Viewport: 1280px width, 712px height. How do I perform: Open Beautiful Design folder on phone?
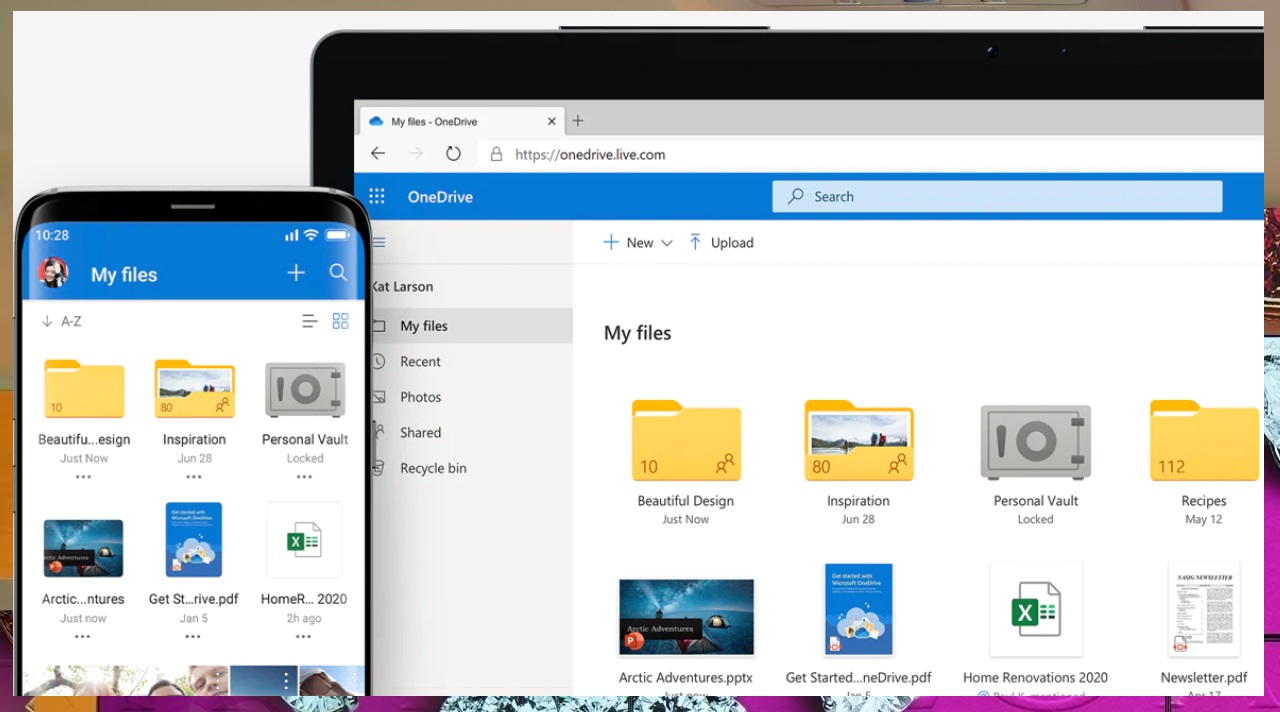coord(84,389)
